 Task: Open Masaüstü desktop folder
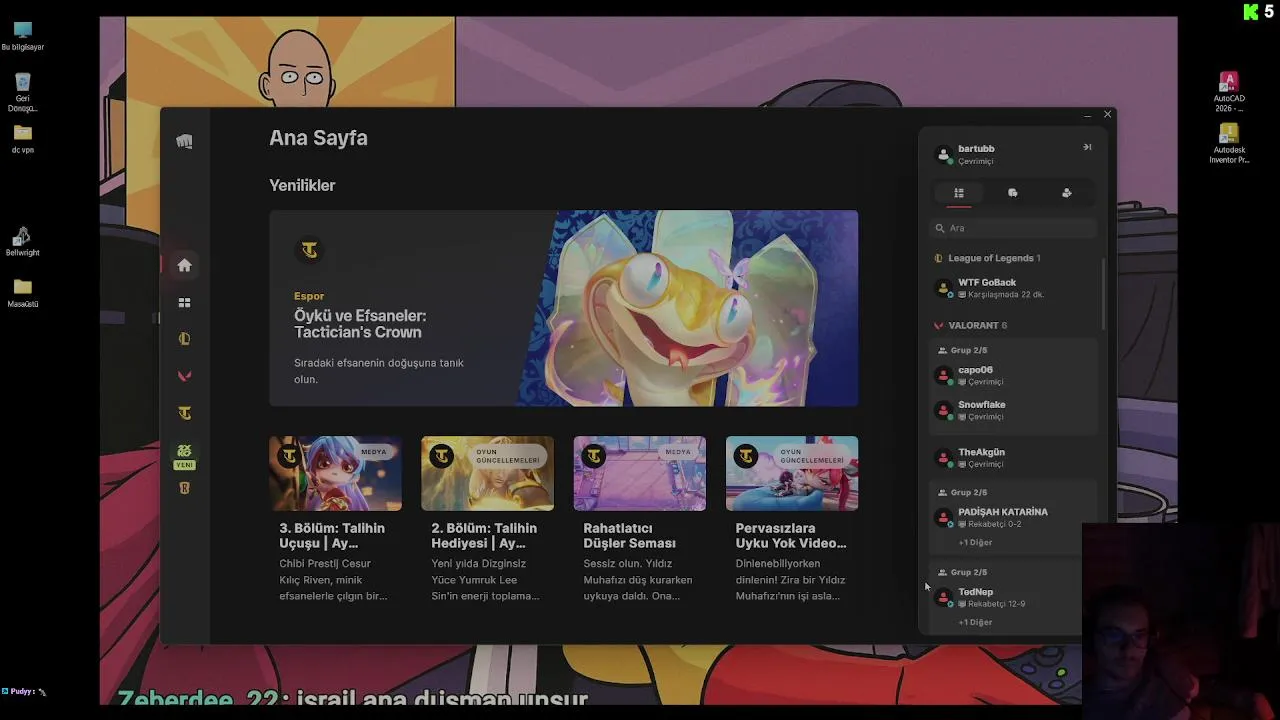22,292
